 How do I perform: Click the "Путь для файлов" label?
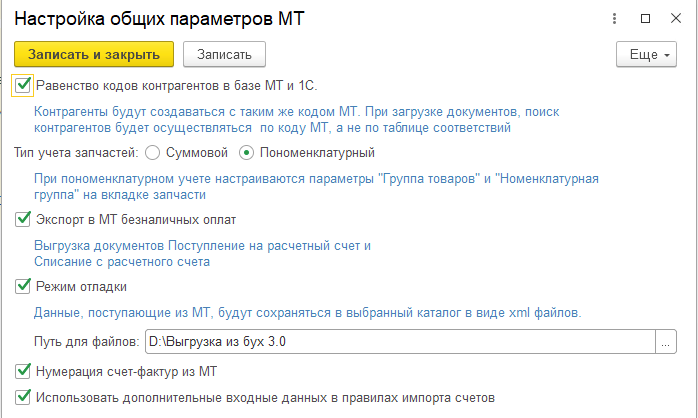coord(86,343)
